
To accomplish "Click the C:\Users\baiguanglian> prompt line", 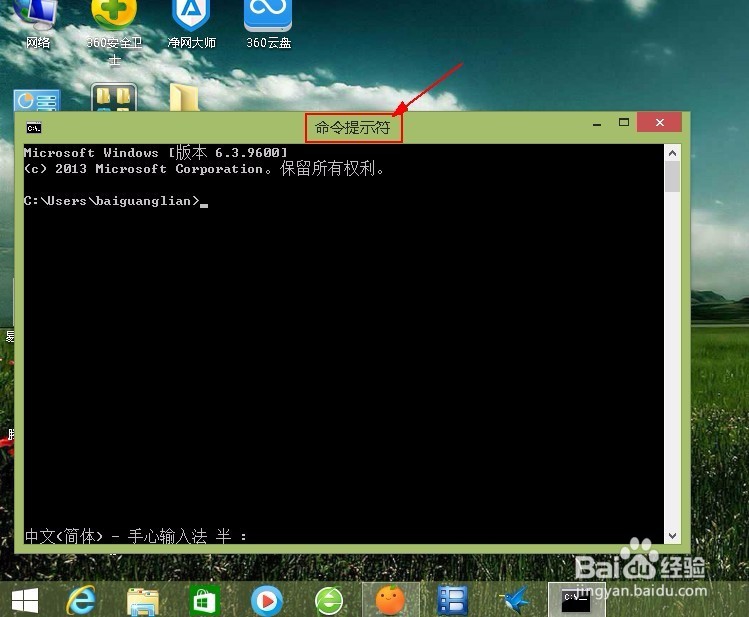I will 116,201.
